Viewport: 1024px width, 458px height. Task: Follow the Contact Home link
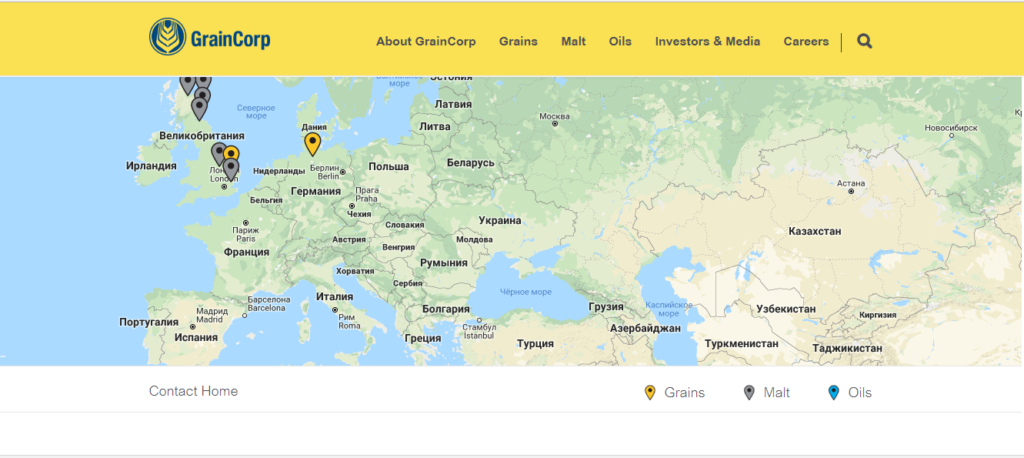click(193, 391)
